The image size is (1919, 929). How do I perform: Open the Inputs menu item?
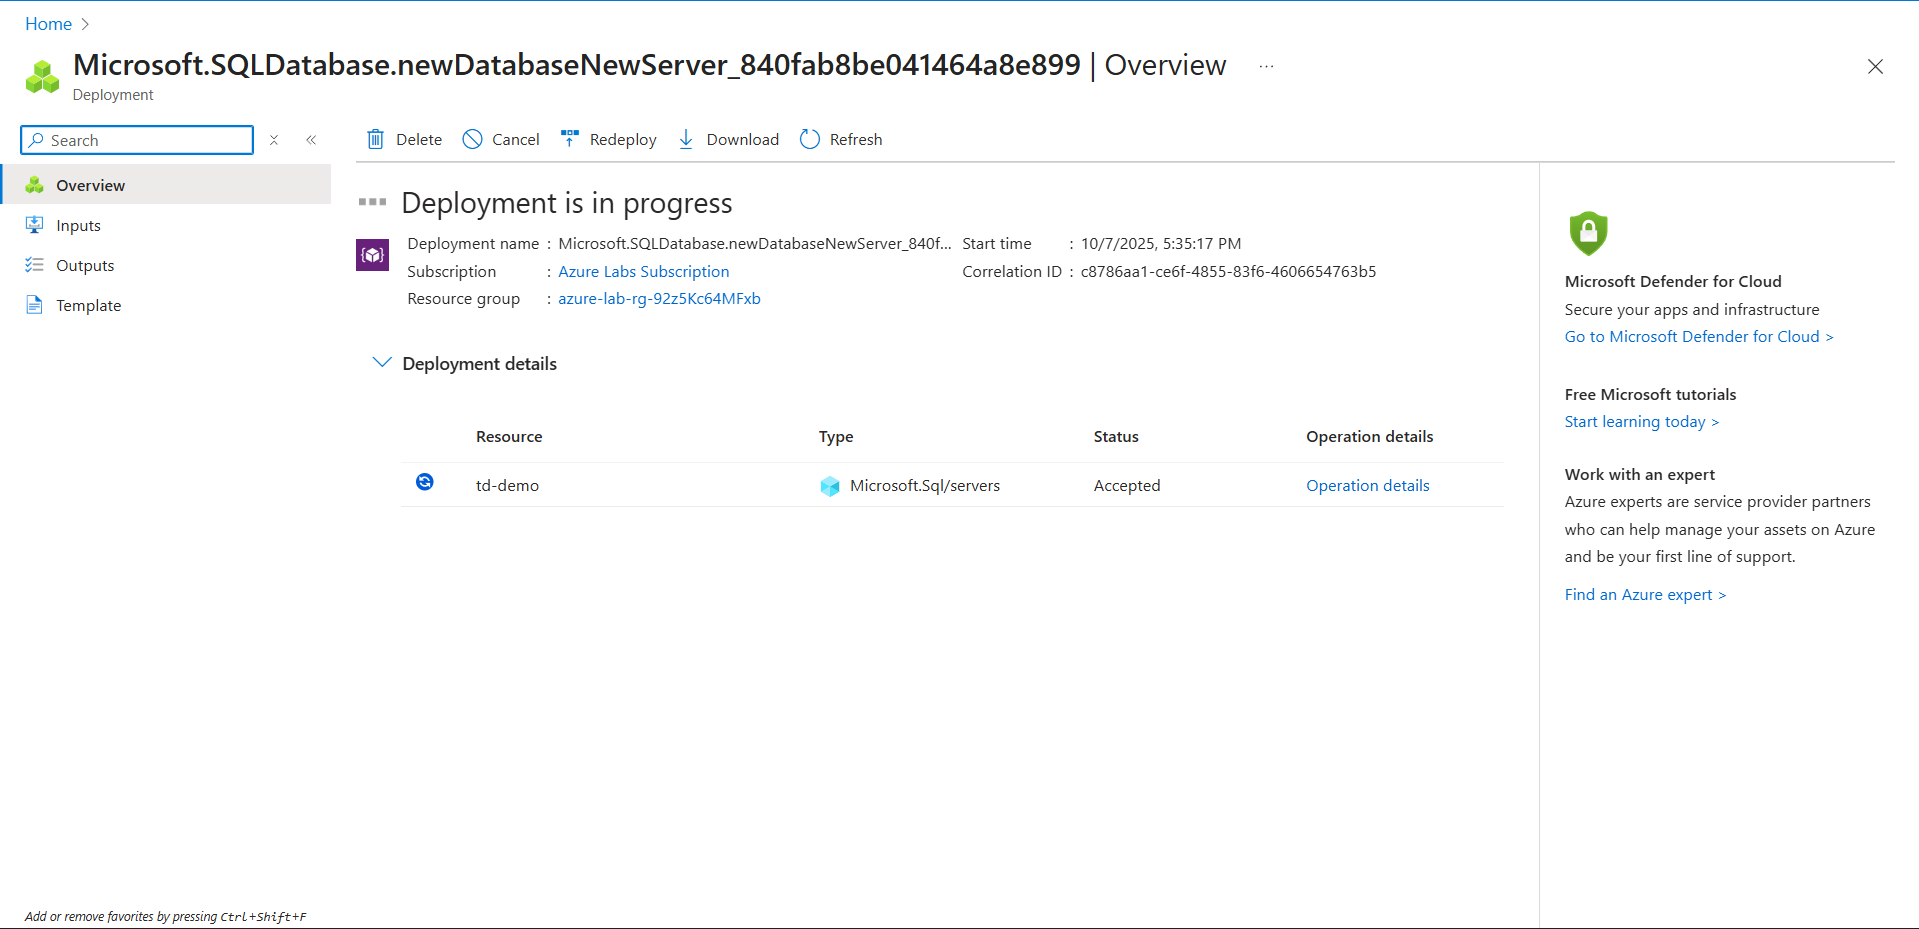[78, 225]
